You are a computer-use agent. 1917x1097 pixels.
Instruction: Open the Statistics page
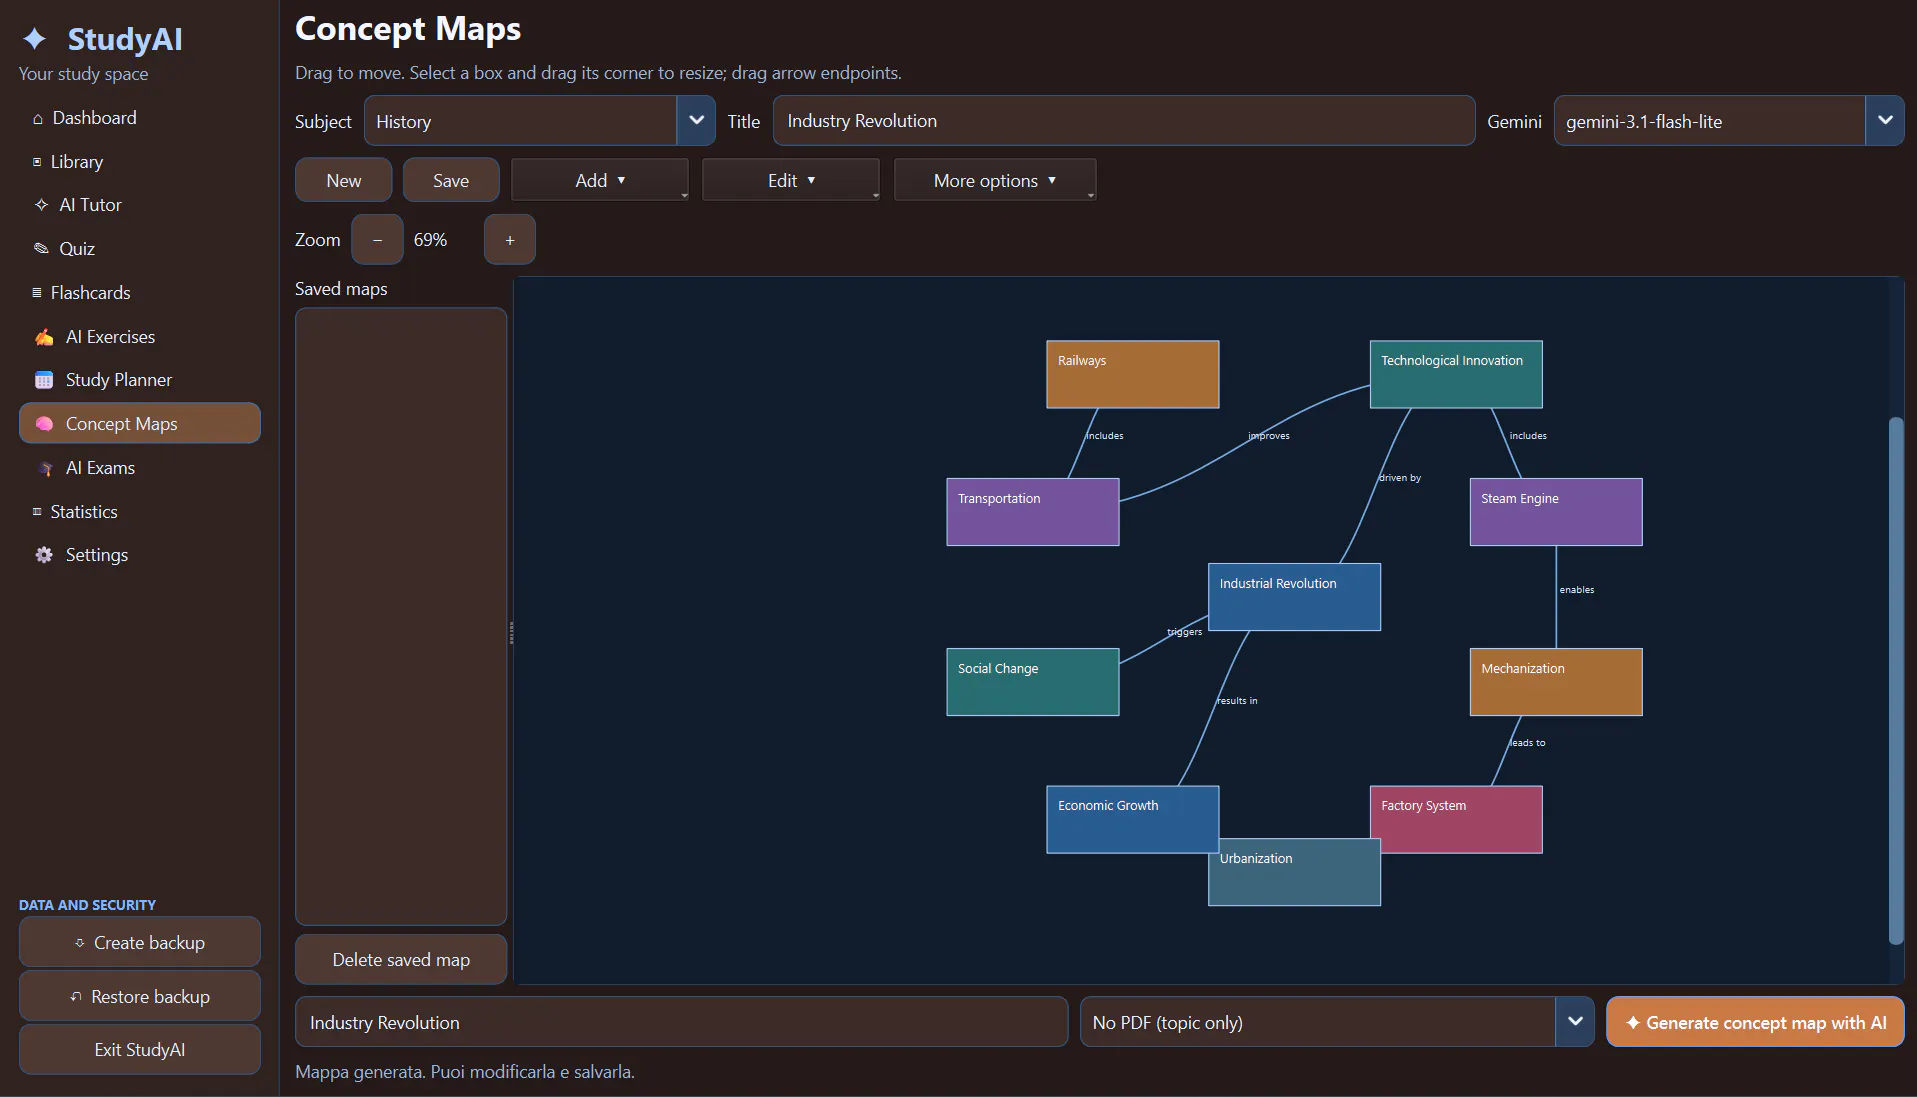(x=139, y=512)
